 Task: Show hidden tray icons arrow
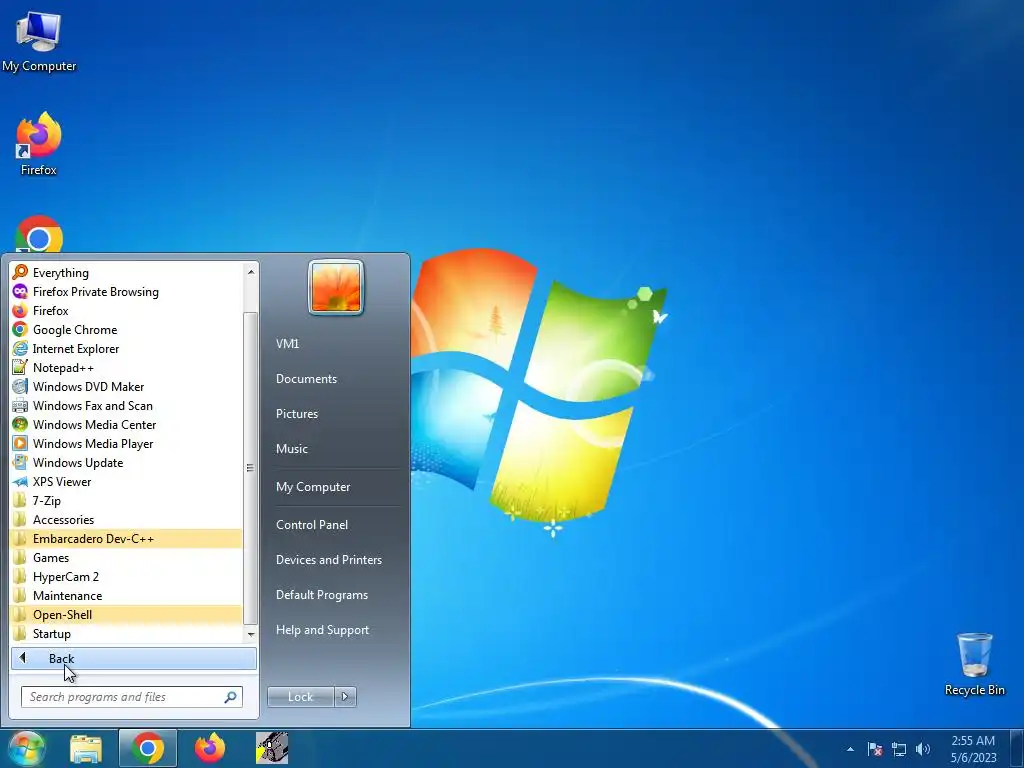pyautogui.click(x=850, y=749)
